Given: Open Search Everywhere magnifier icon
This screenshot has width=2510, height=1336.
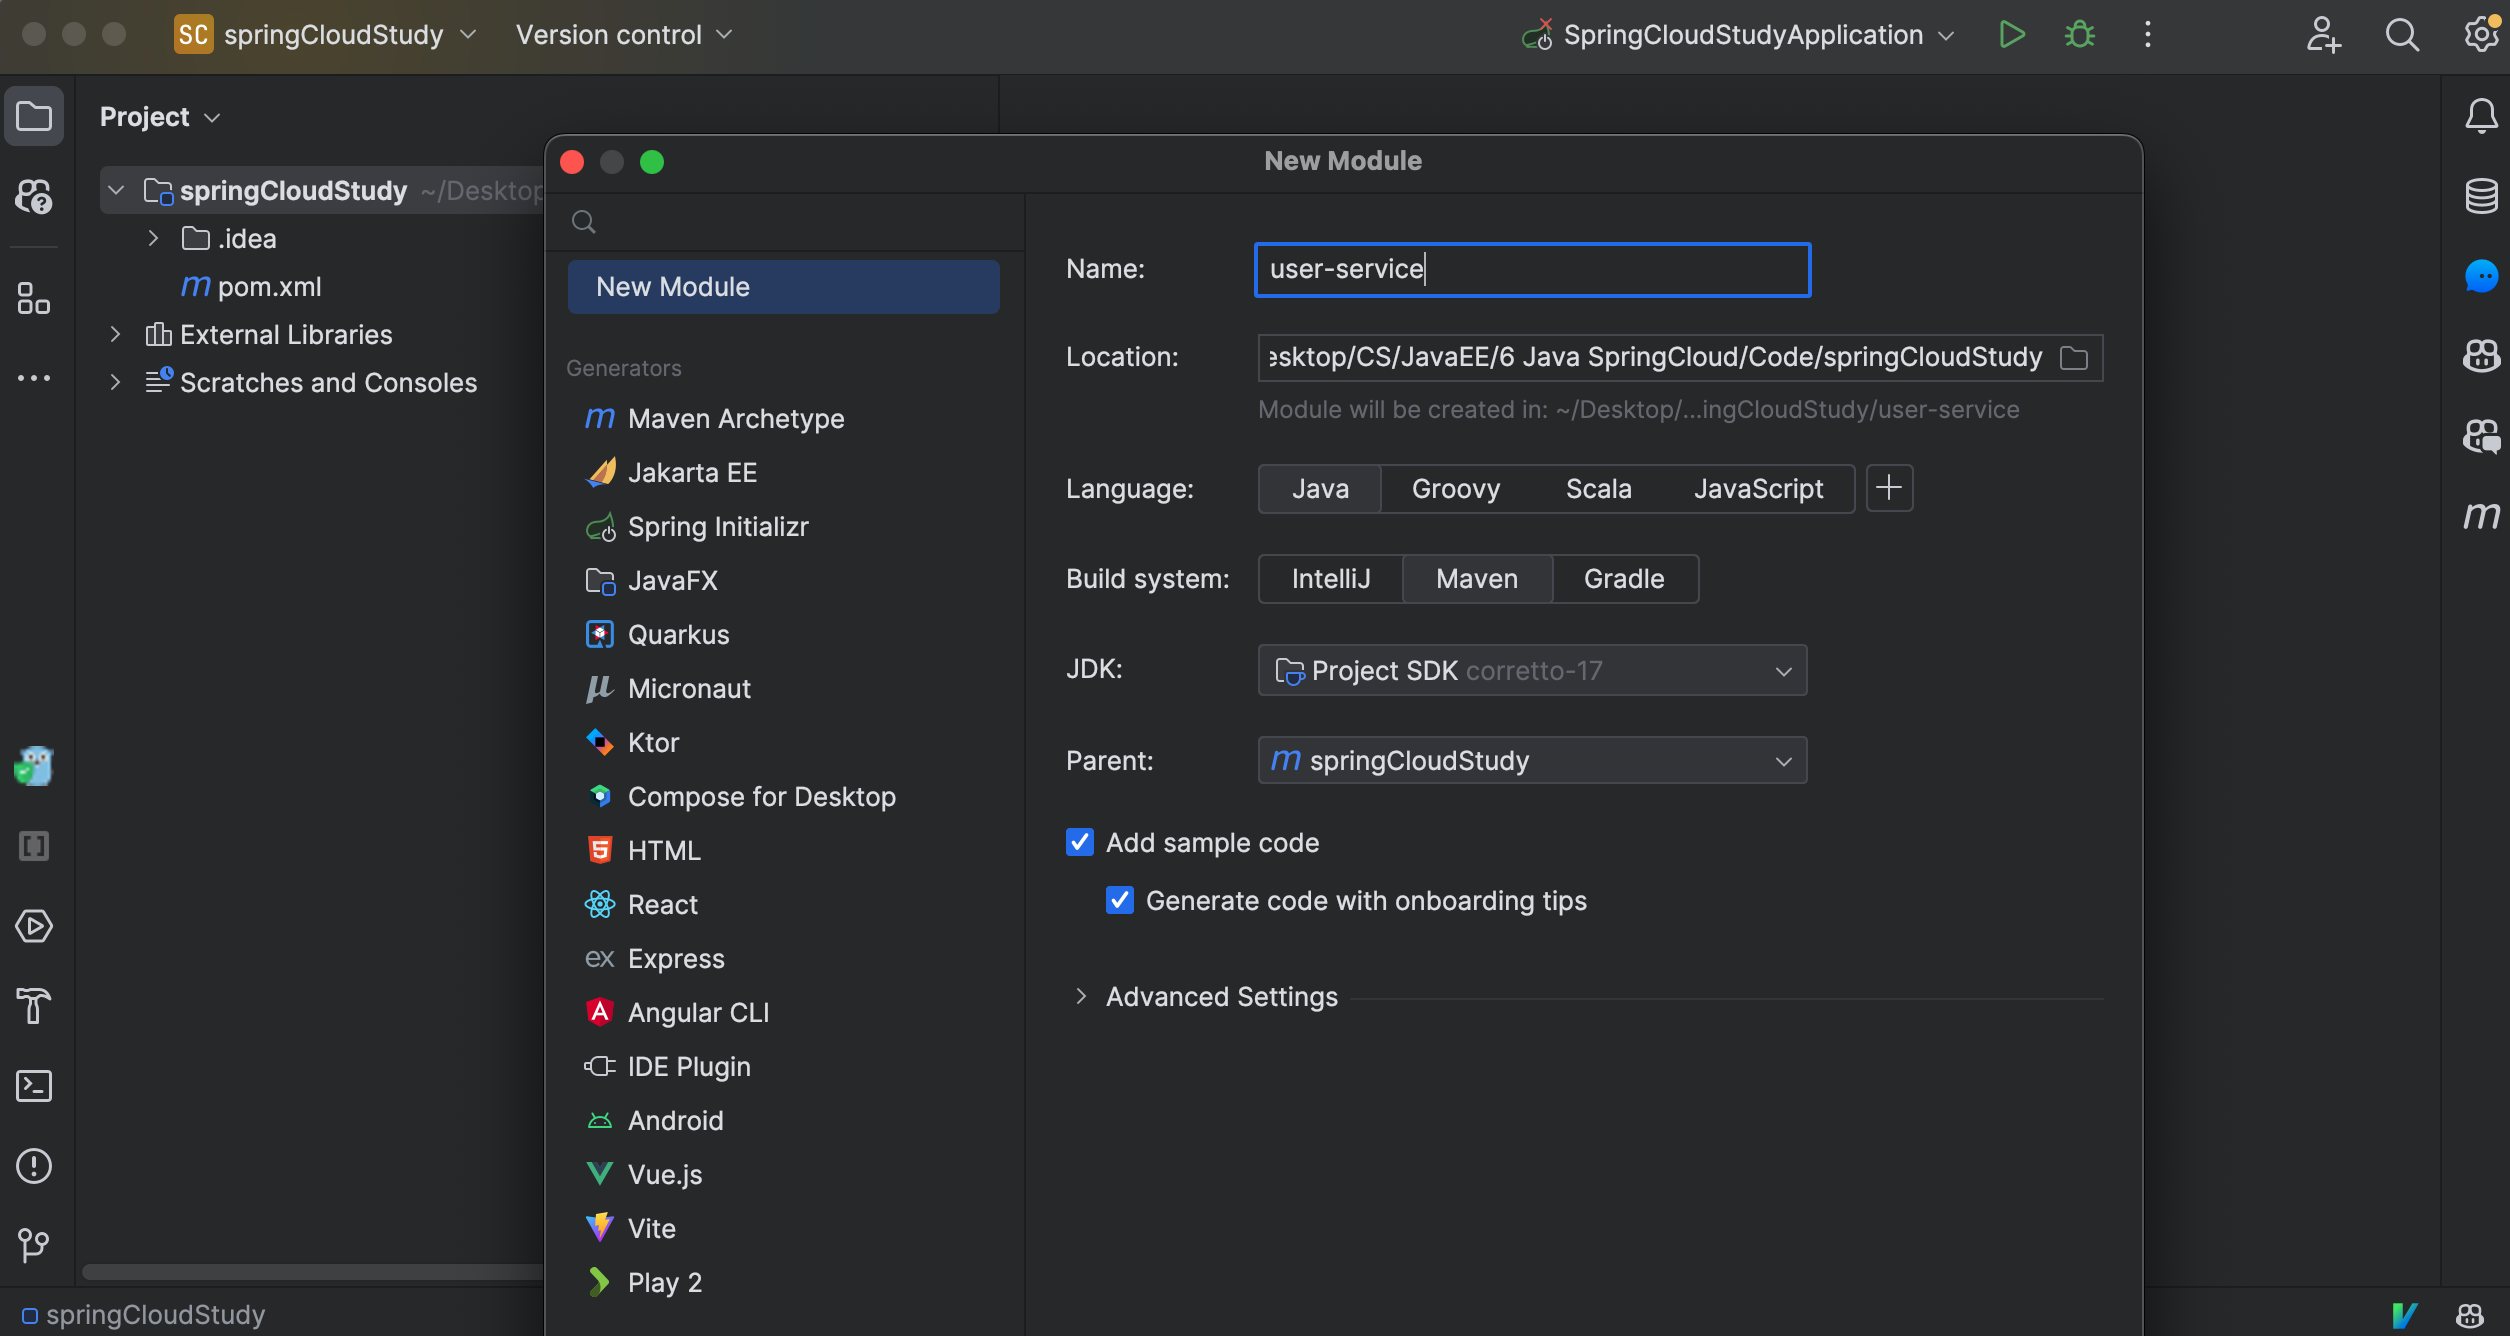Looking at the screenshot, I should 2402,35.
